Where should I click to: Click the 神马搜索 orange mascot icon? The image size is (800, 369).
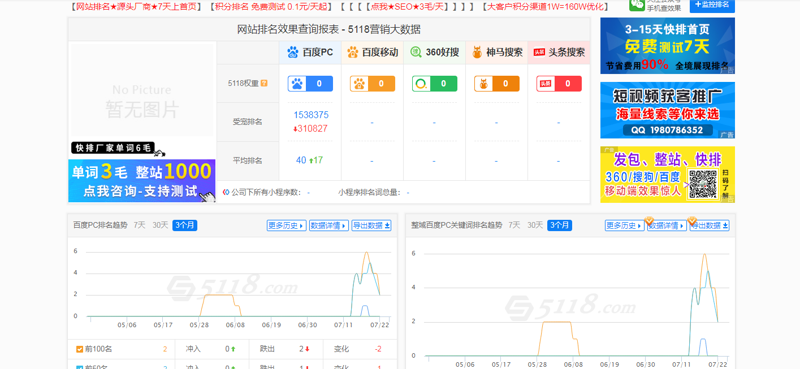[478, 52]
